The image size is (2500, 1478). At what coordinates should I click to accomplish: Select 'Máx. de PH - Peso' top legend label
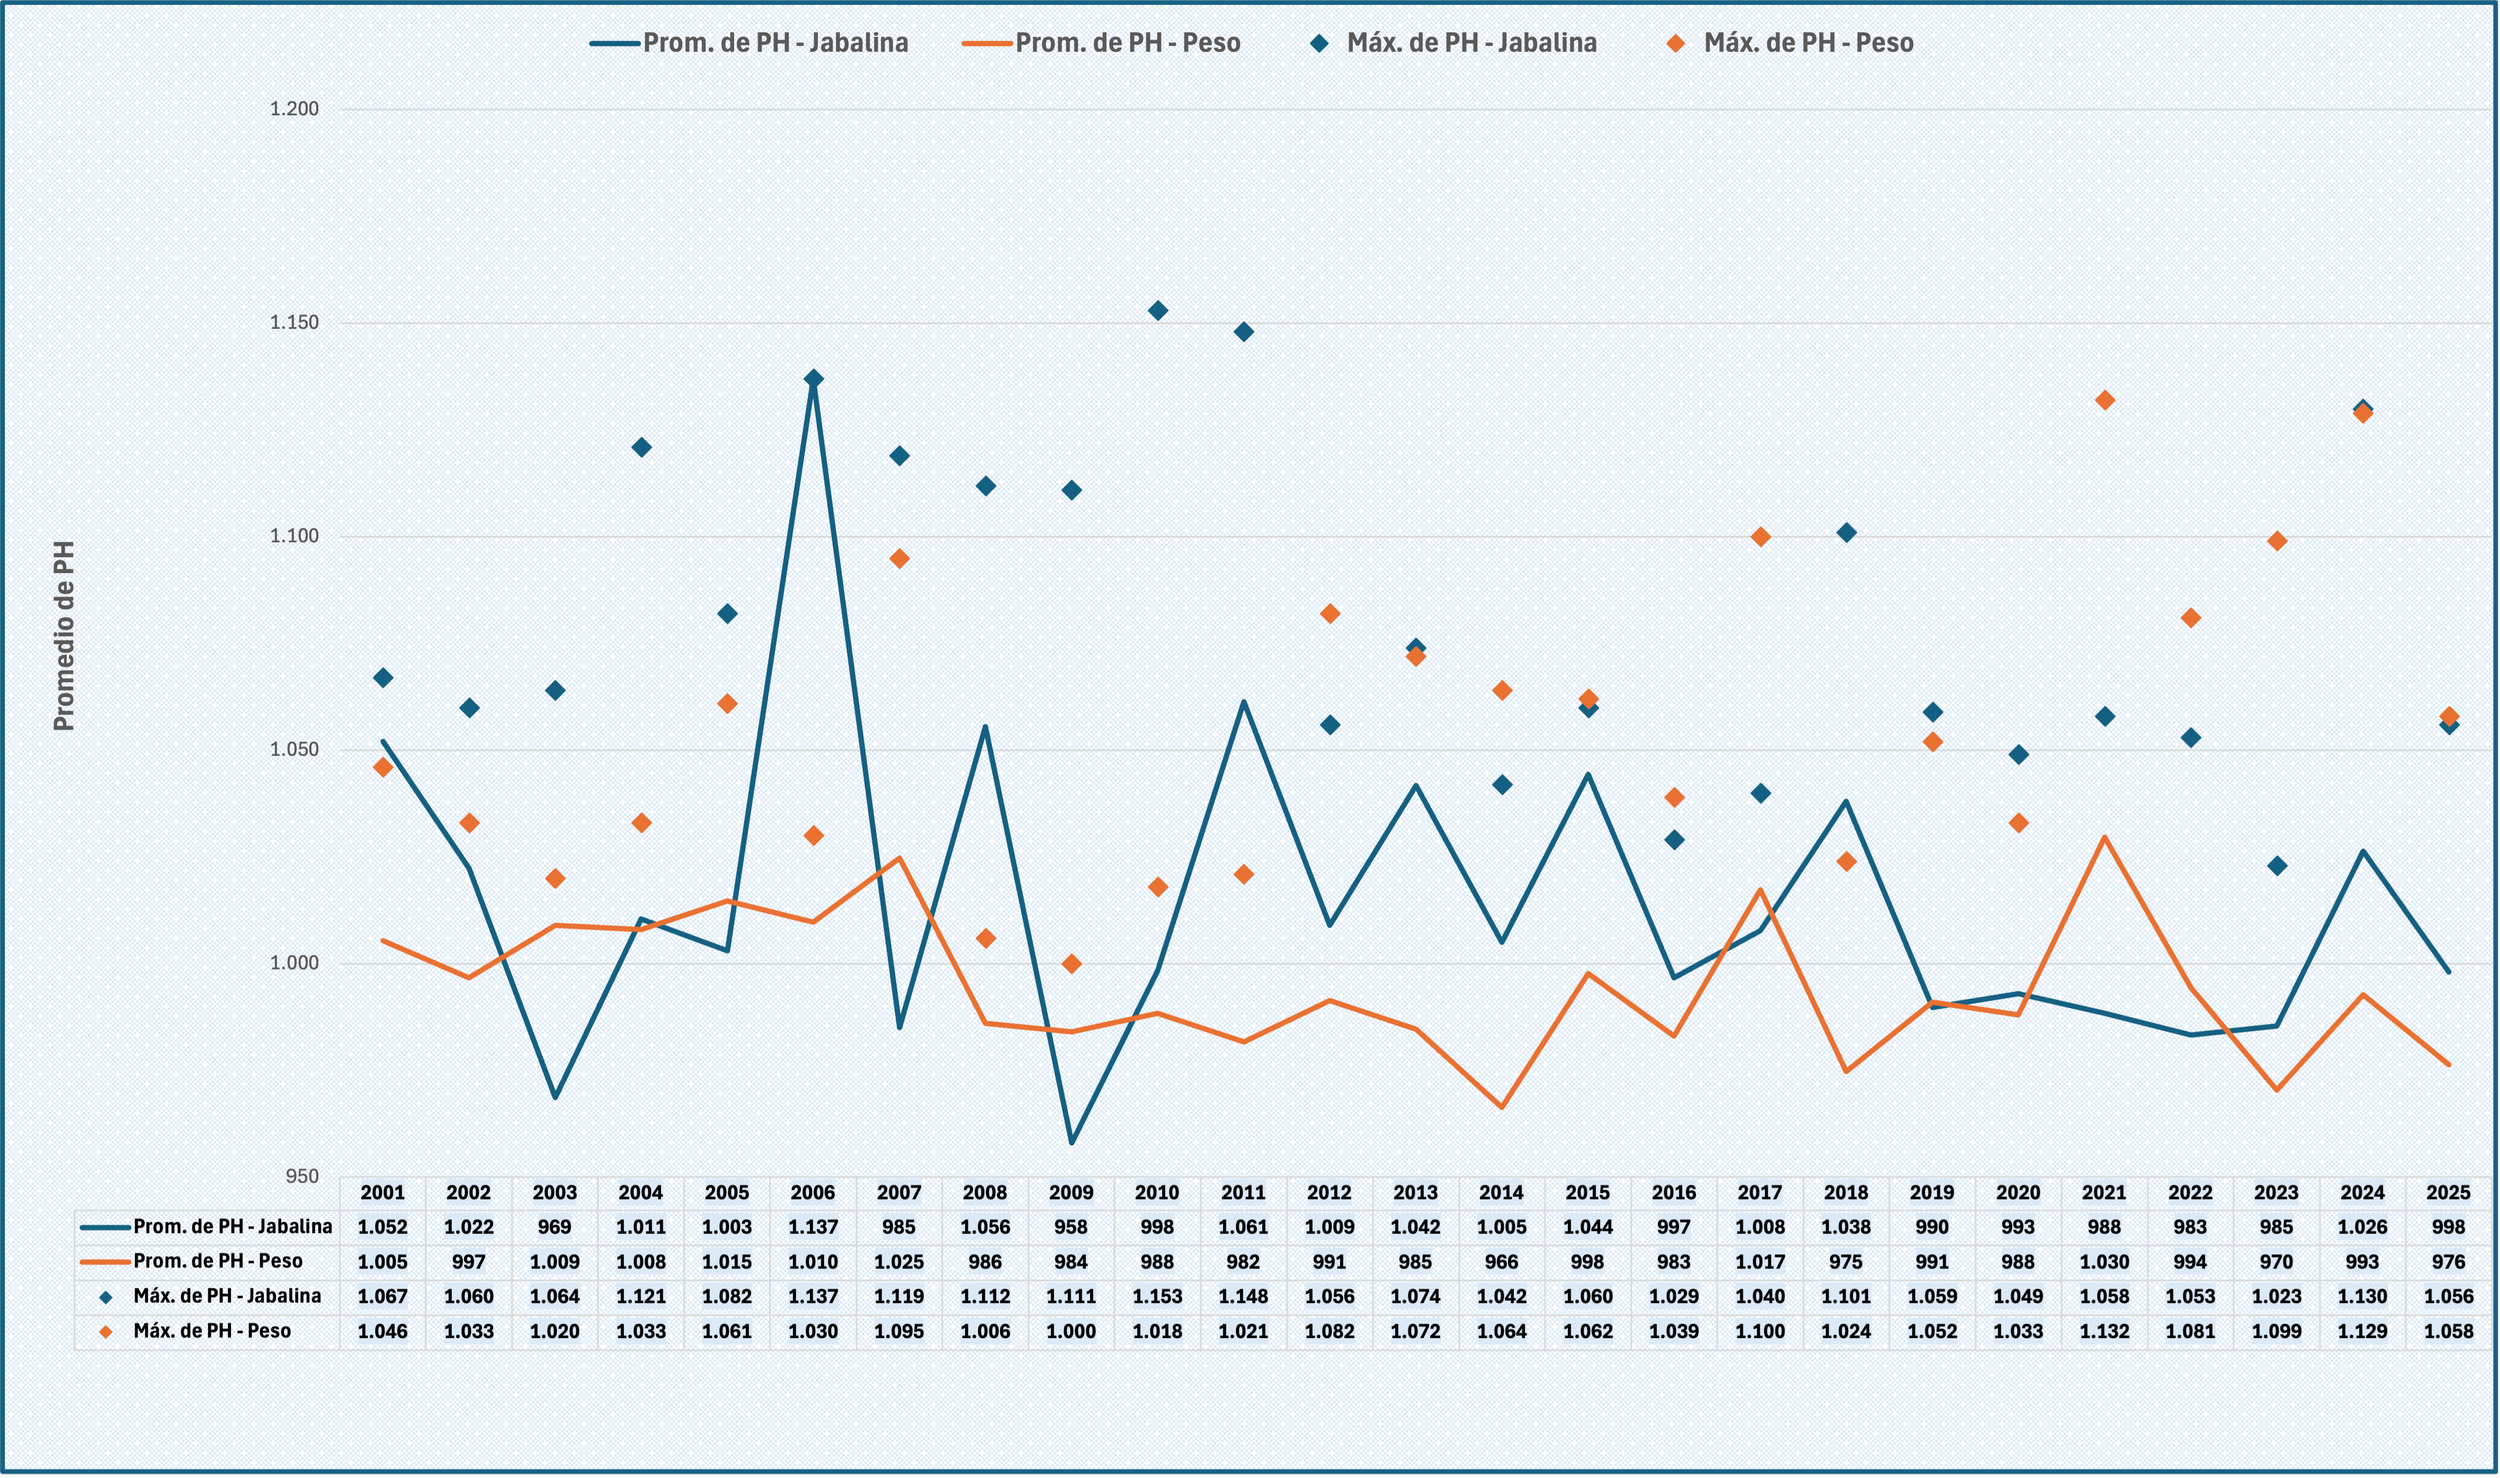coord(1808,43)
